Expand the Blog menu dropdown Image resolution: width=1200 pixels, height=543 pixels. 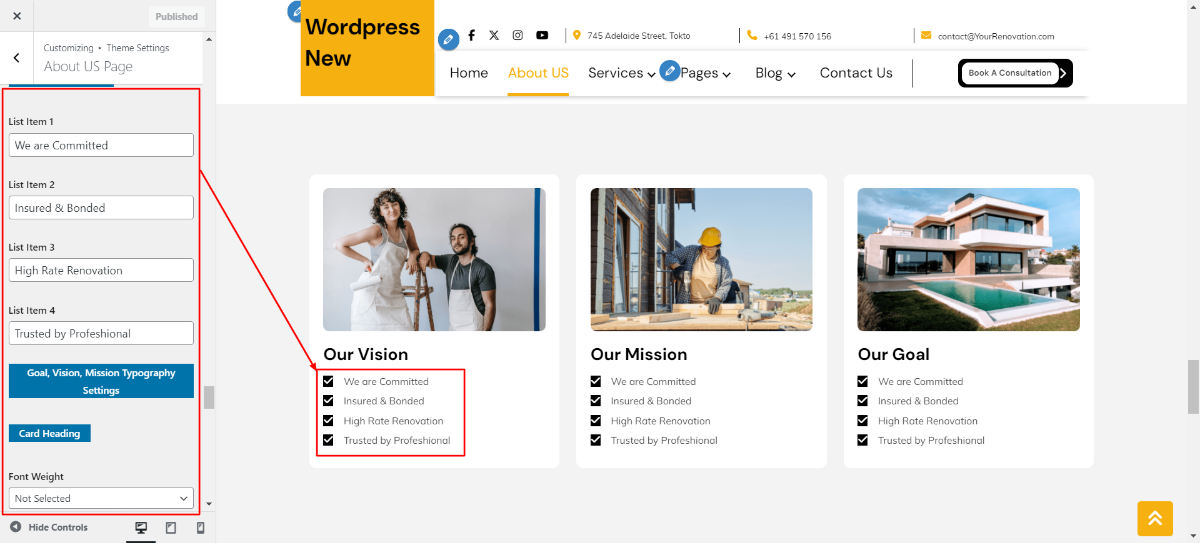[775, 73]
